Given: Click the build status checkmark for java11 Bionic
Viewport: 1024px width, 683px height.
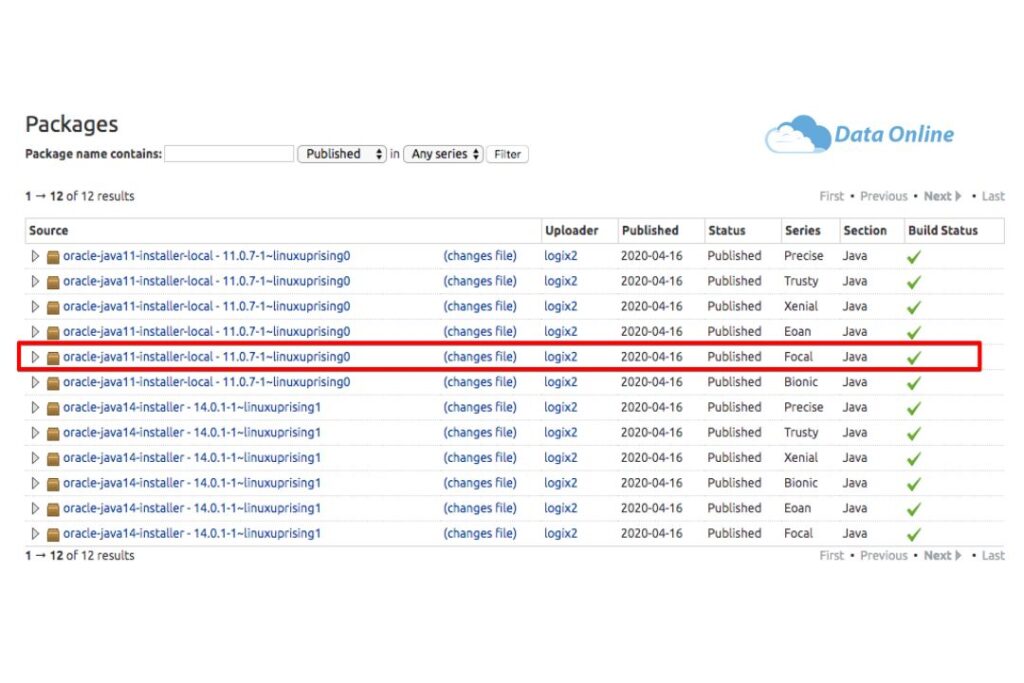Looking at the screenshot, I should tap(914, 383).
